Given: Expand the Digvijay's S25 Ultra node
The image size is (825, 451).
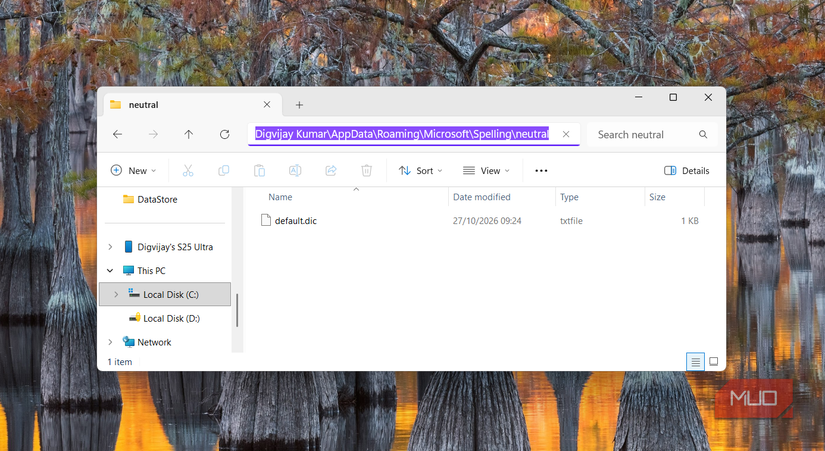Looking at the screenshot, I should (x=110, y=247).
